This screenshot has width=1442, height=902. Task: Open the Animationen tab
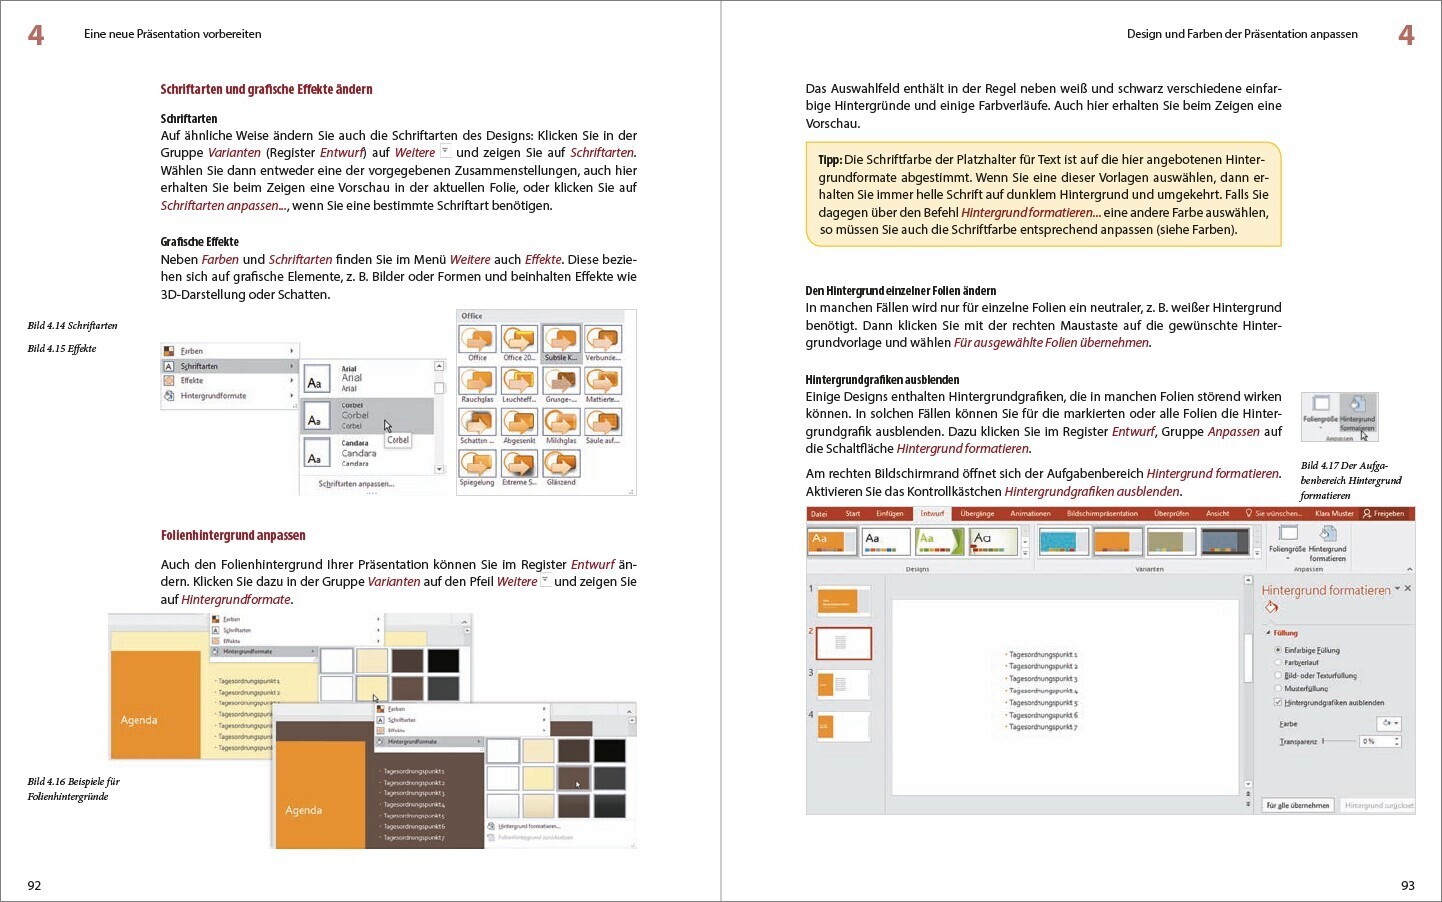(x=1030, y=514)
